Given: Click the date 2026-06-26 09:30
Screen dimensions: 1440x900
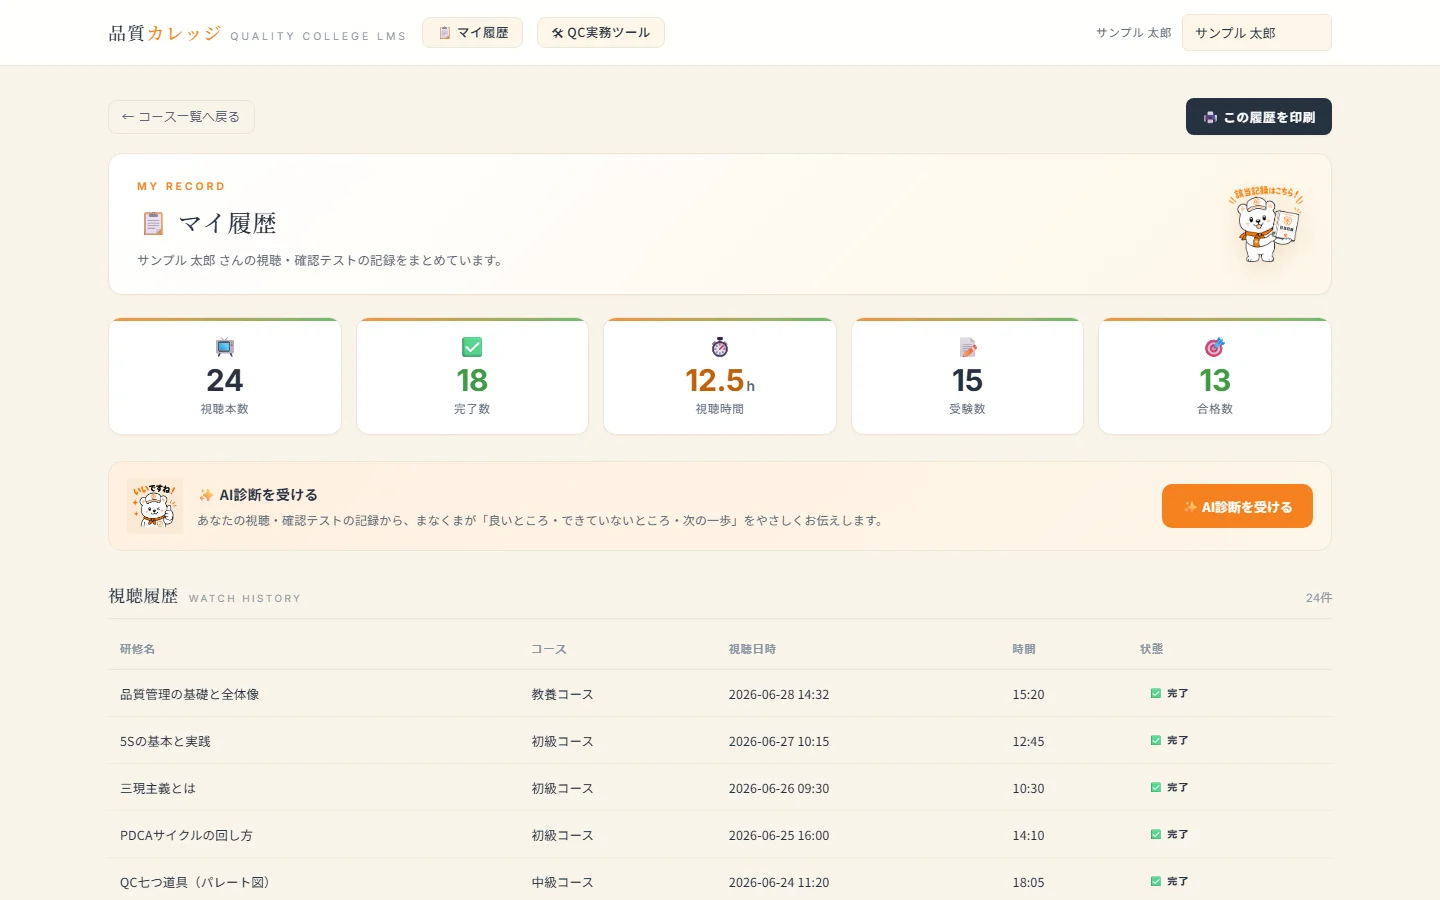Looking at the screenshot, I should point(779,788).
